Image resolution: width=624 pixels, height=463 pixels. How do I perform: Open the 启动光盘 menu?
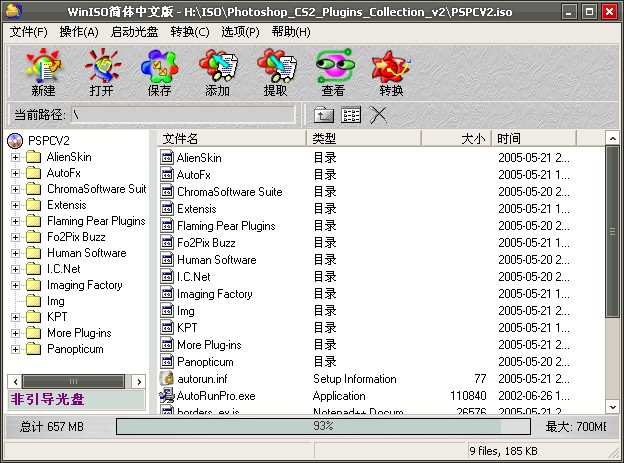click(135, 31)
